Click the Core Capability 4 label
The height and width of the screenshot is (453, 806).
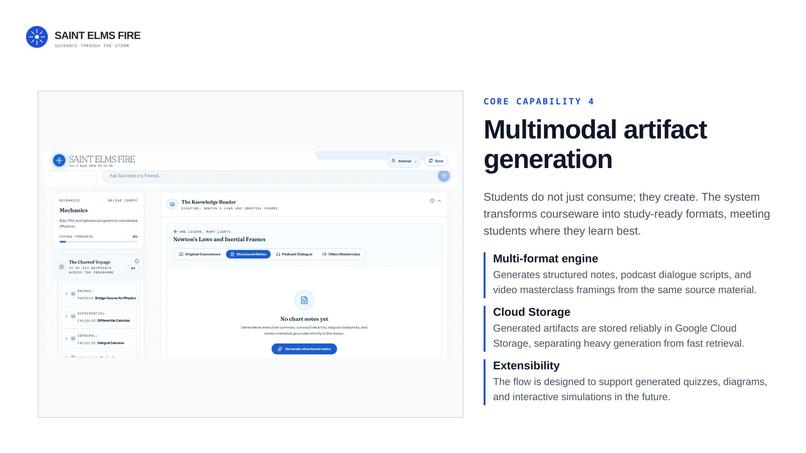[x=539, y=102]
